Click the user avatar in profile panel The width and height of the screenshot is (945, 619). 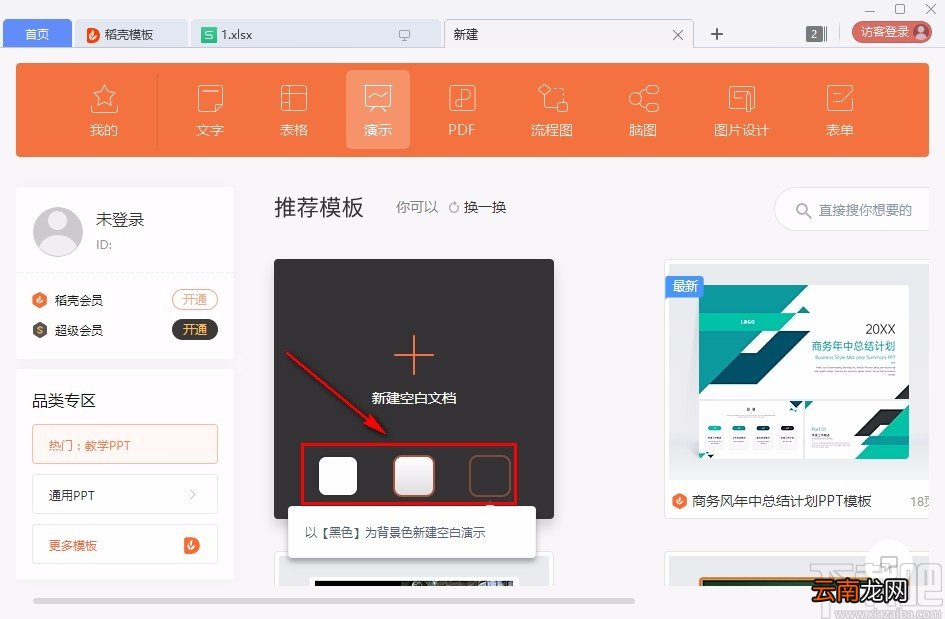[x=57, y=231]
